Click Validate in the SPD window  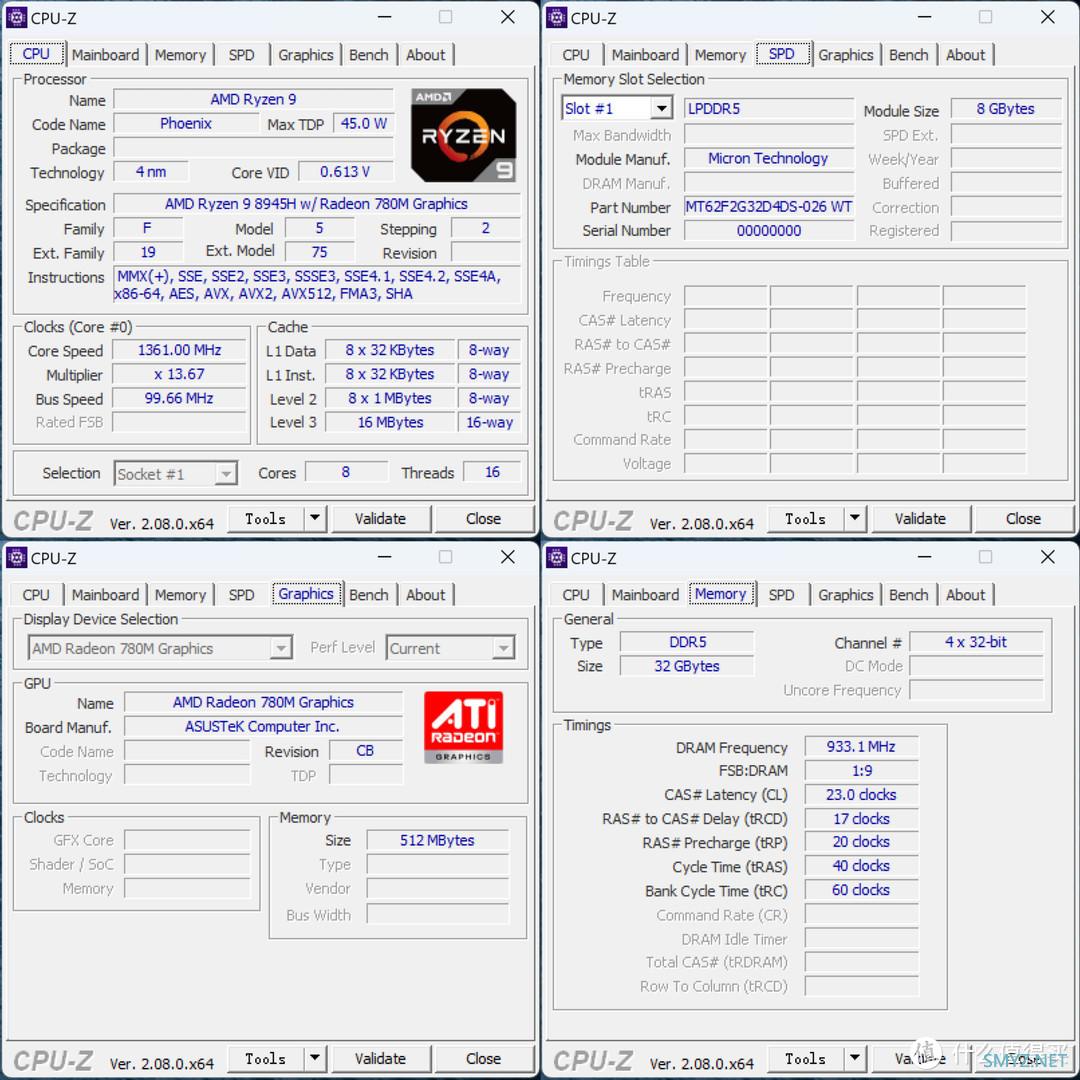[920, 518]
